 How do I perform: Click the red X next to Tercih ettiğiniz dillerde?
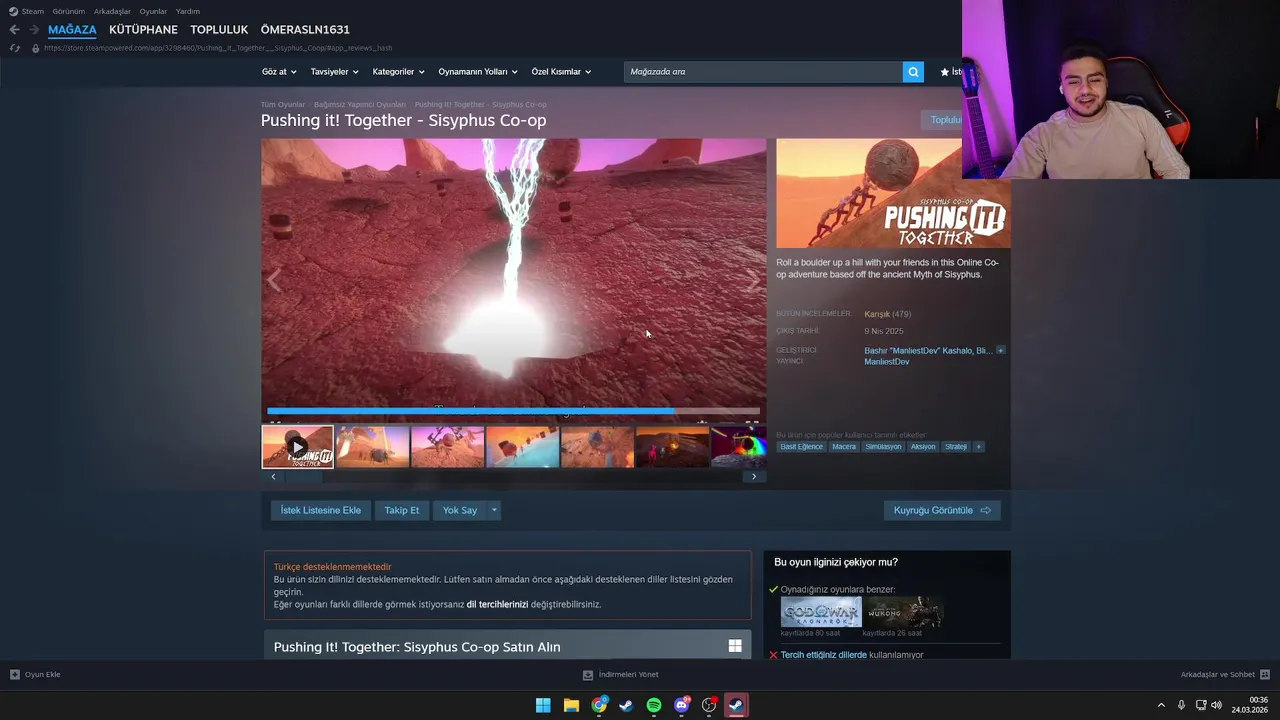pos(773,655)
